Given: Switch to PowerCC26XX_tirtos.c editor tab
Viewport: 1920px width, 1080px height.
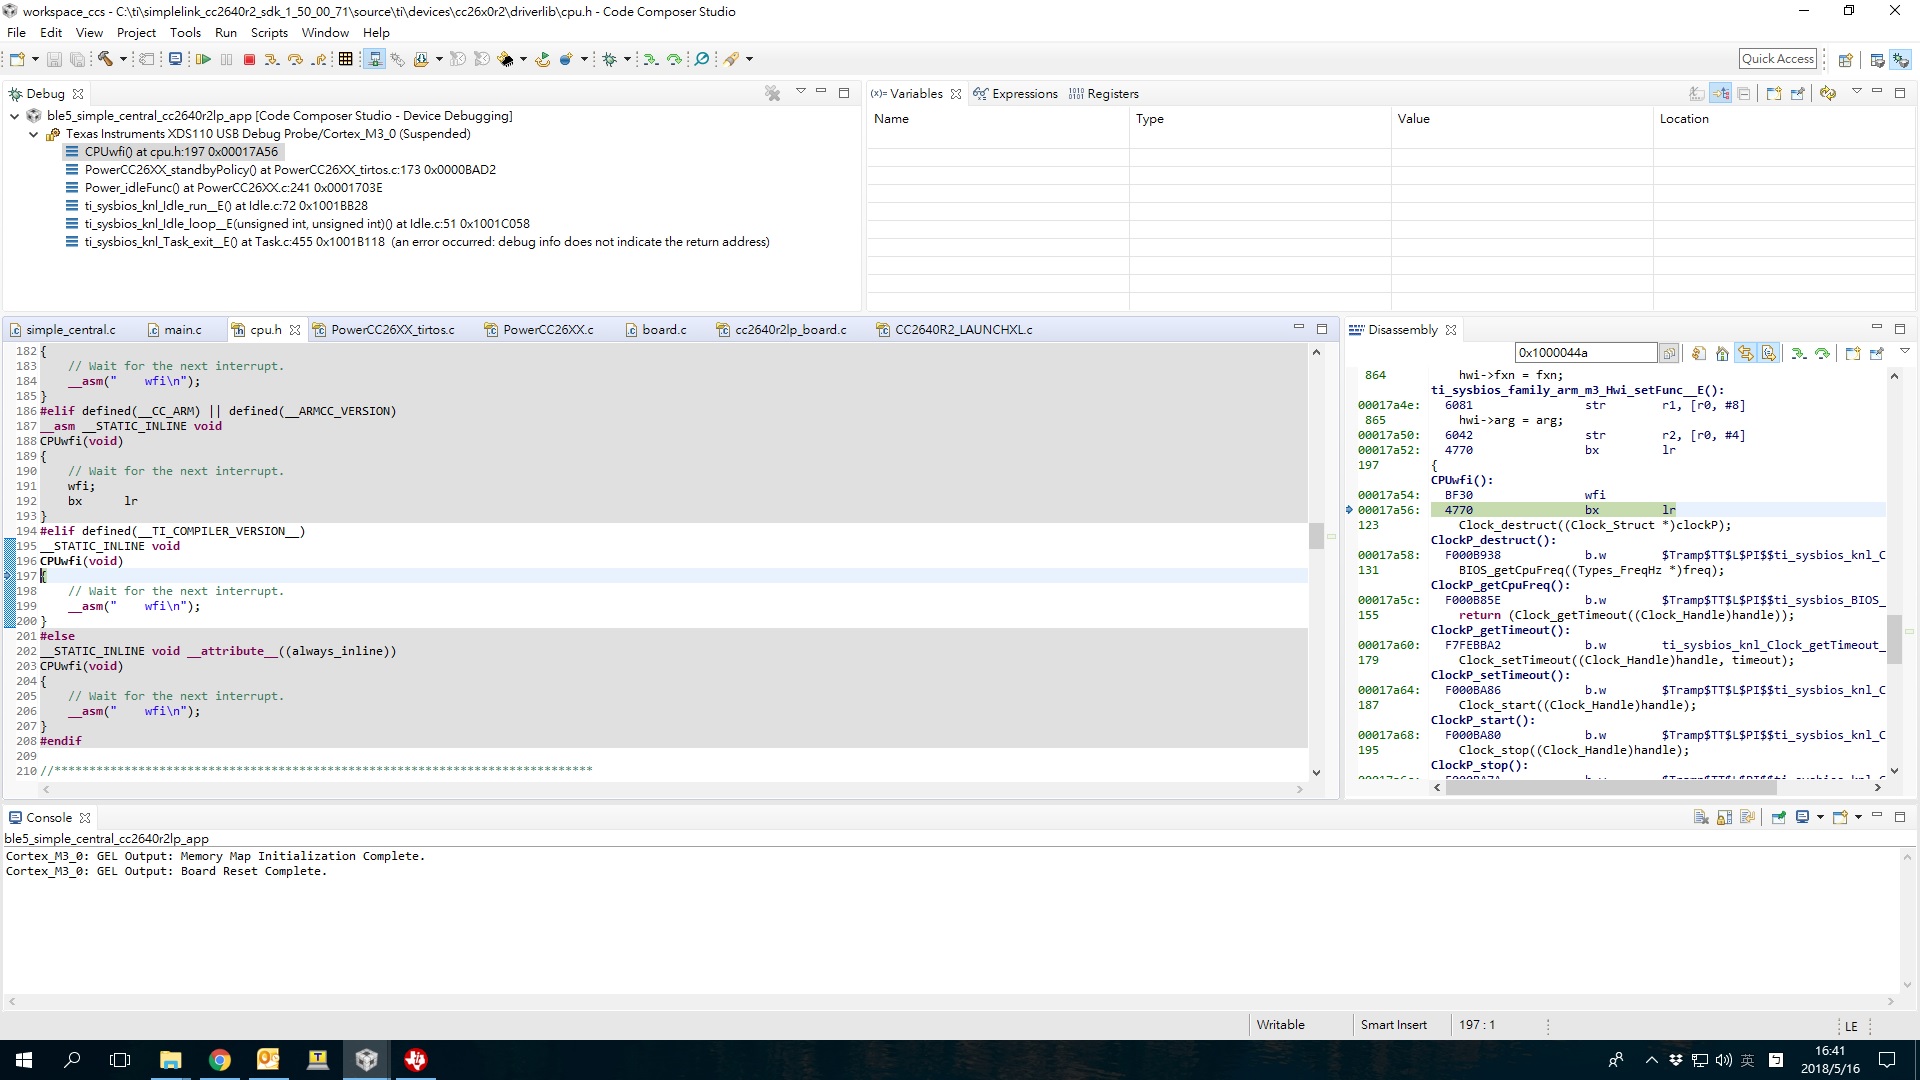Looking at the screenshot, I should pyautogui.click(x=383, y=330).
